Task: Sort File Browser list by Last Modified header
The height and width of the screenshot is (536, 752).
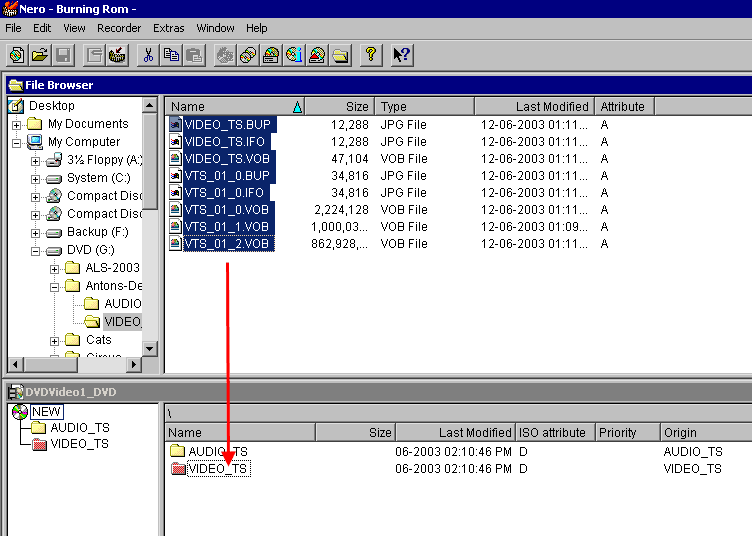Action: pos(535,106)
